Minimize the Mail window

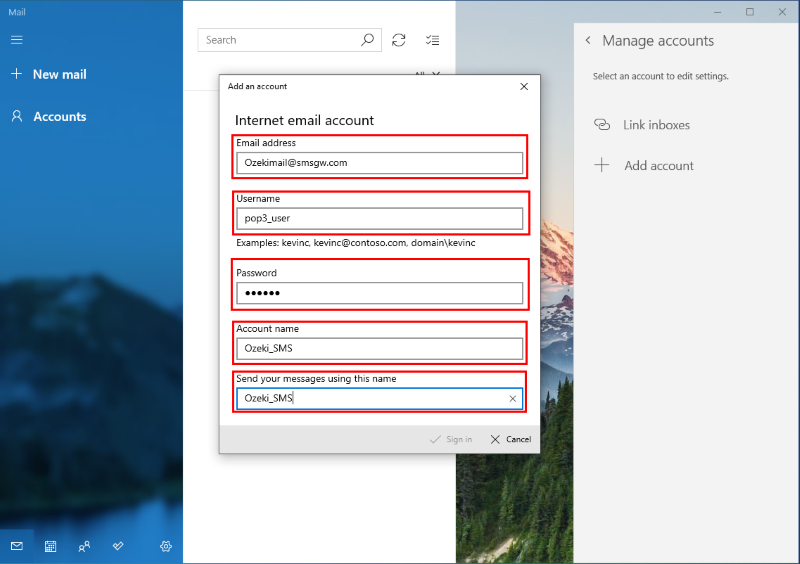coord(717,12)
